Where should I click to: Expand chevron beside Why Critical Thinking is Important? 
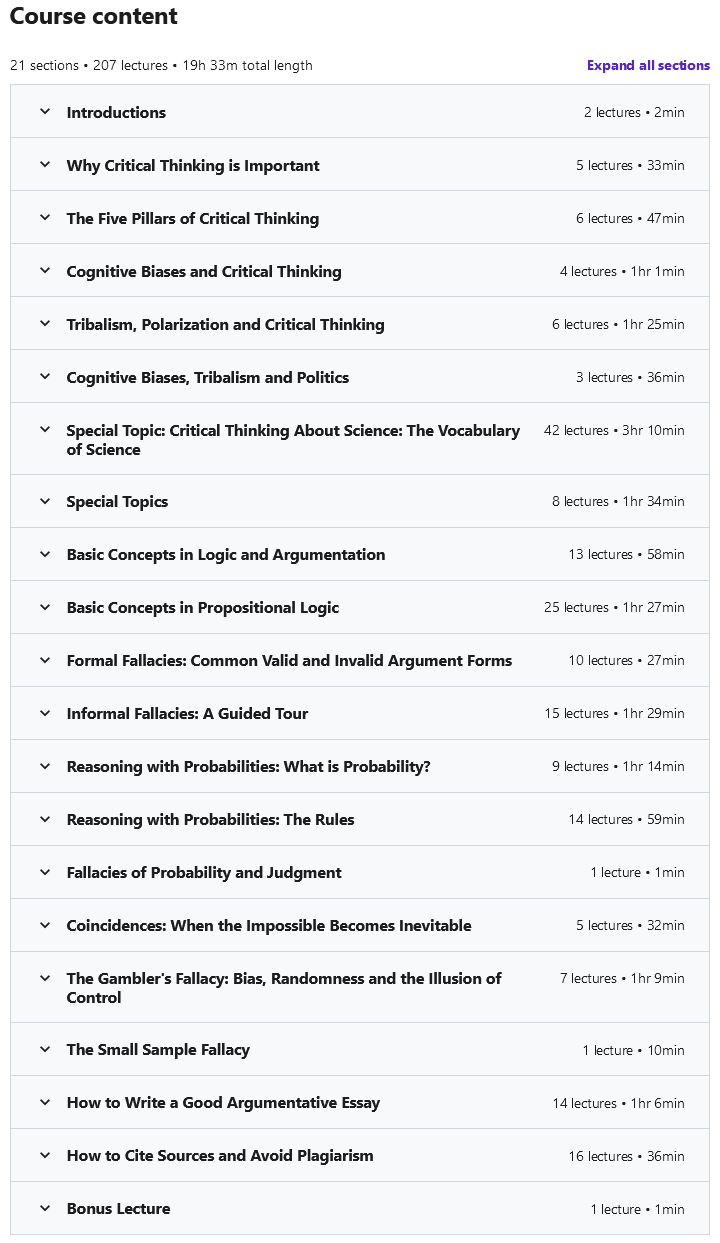[x=45, y=165]
